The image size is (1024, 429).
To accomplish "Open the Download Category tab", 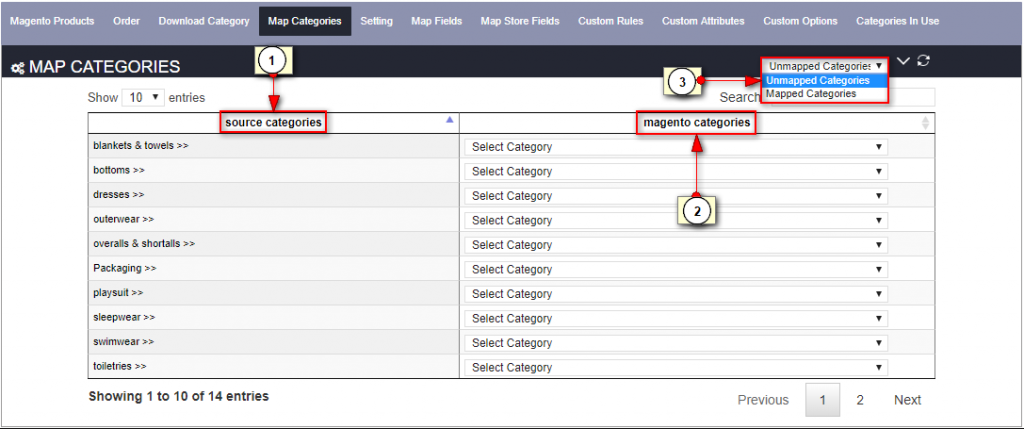I will 204,21.
